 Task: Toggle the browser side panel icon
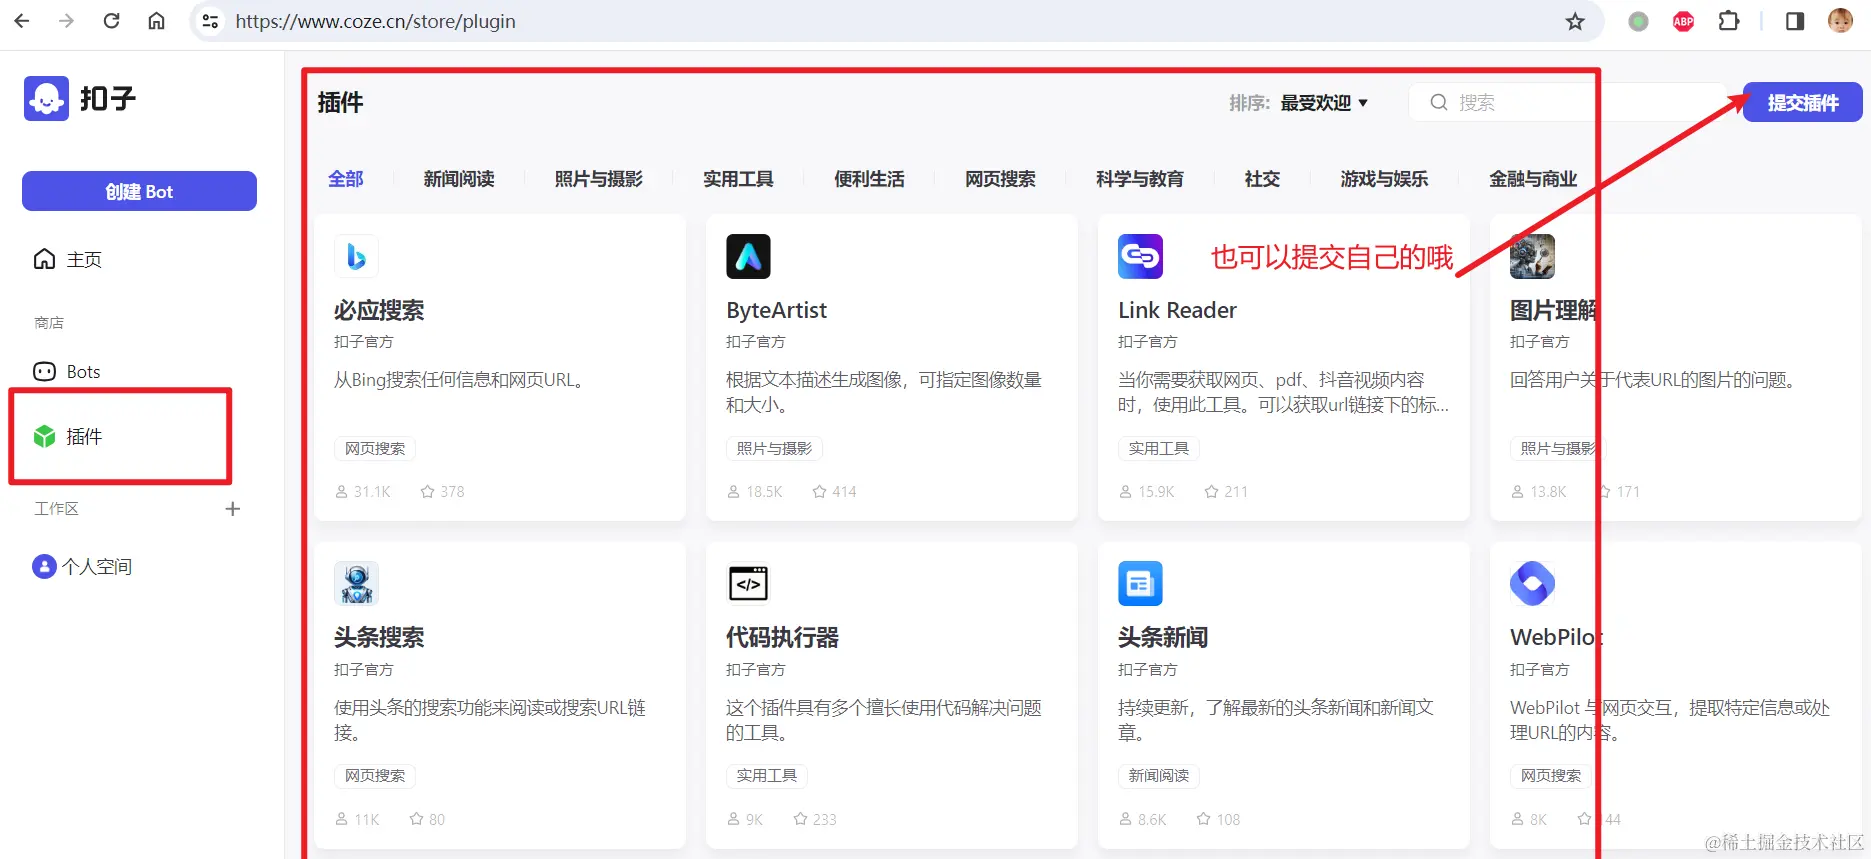click(x=1795, y=21)
